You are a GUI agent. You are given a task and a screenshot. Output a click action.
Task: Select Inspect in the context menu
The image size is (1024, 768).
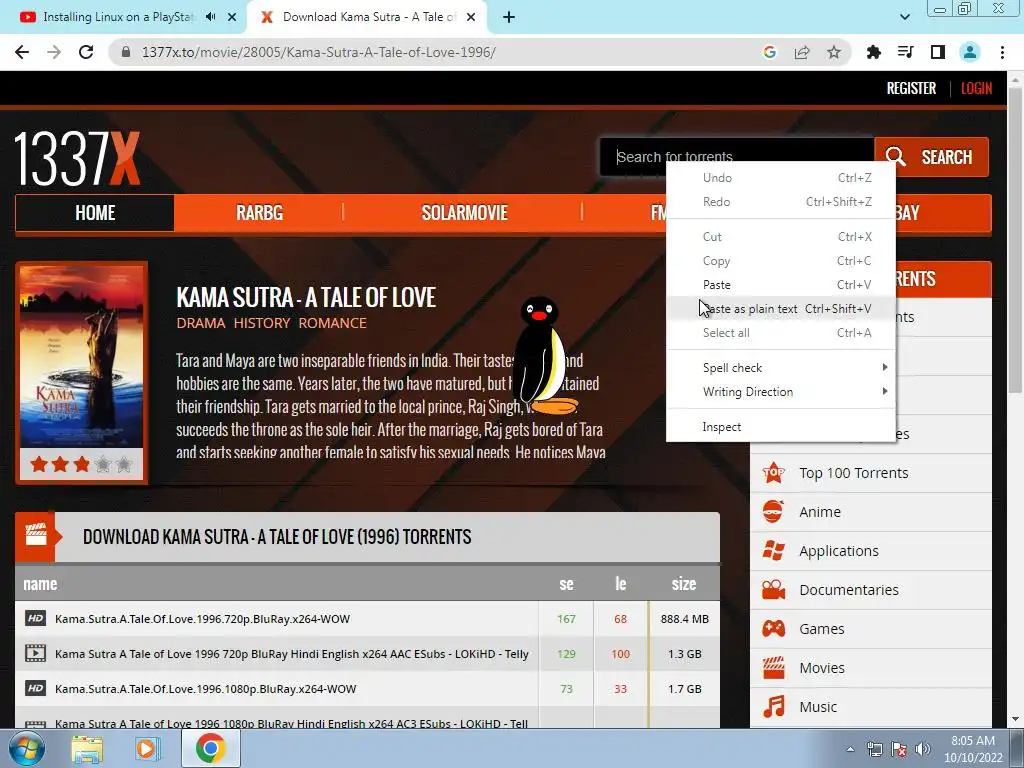[780, 427]
